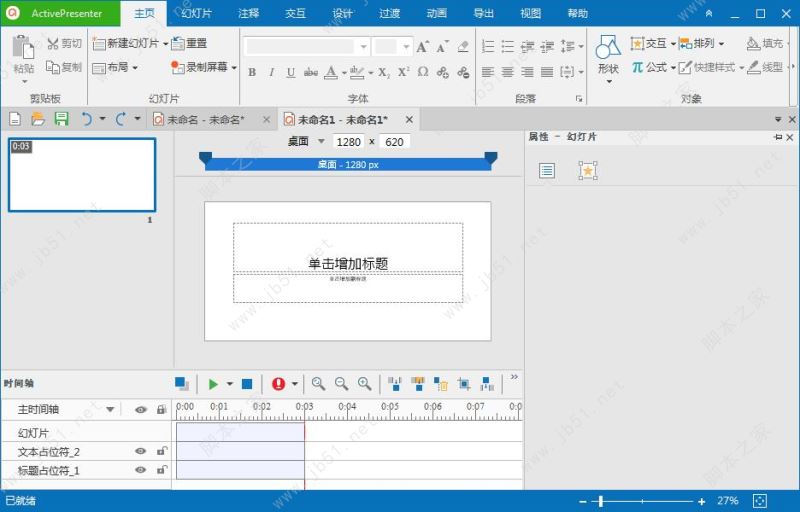Undo the last action

87,119
